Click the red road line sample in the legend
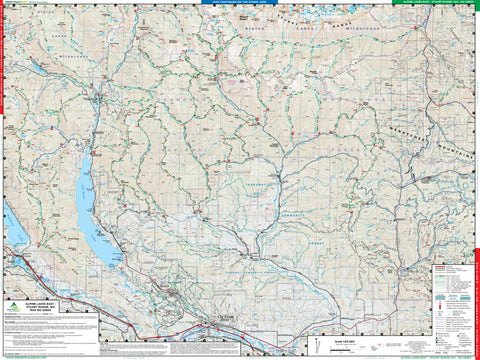 [439, 268]
